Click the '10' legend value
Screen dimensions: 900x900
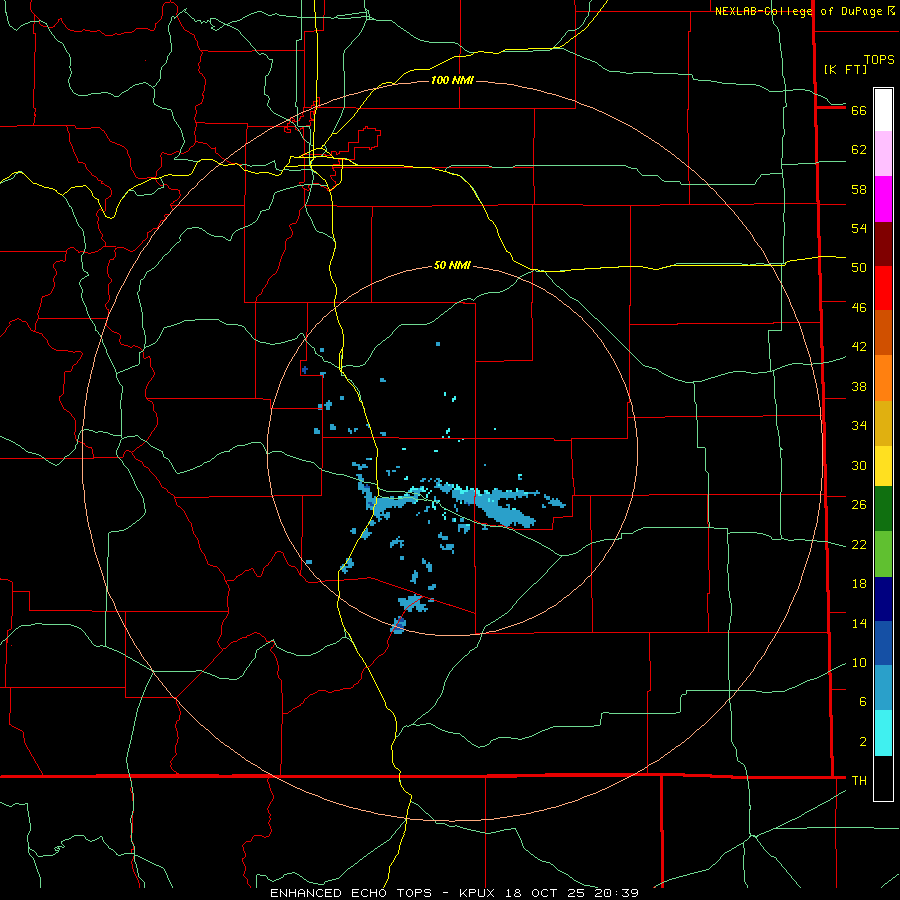(x=859, y=663)
